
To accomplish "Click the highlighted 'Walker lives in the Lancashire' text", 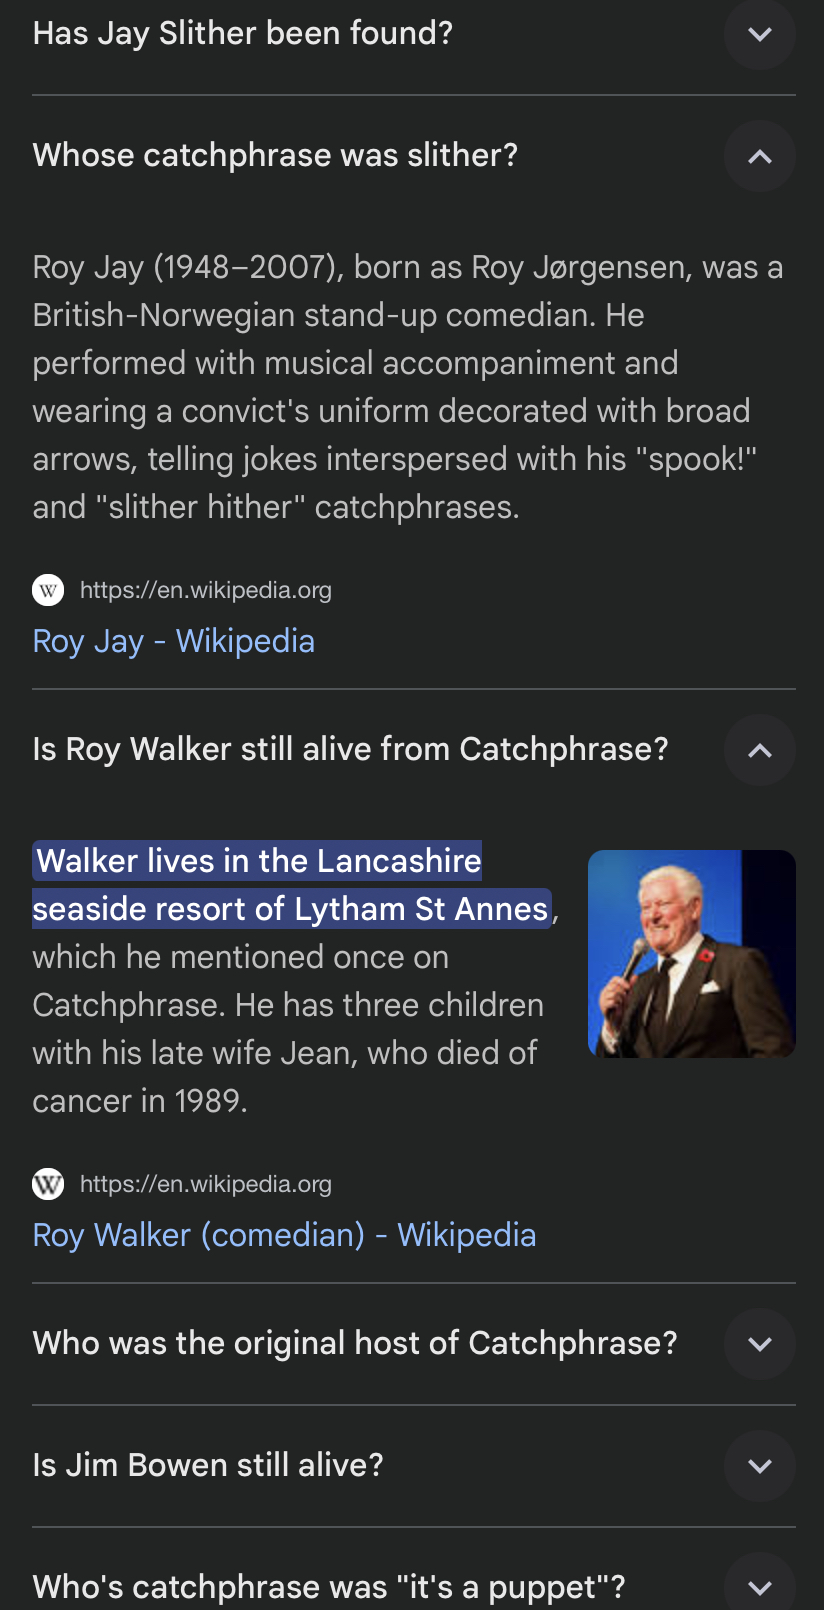I will [x=259, y=862].
